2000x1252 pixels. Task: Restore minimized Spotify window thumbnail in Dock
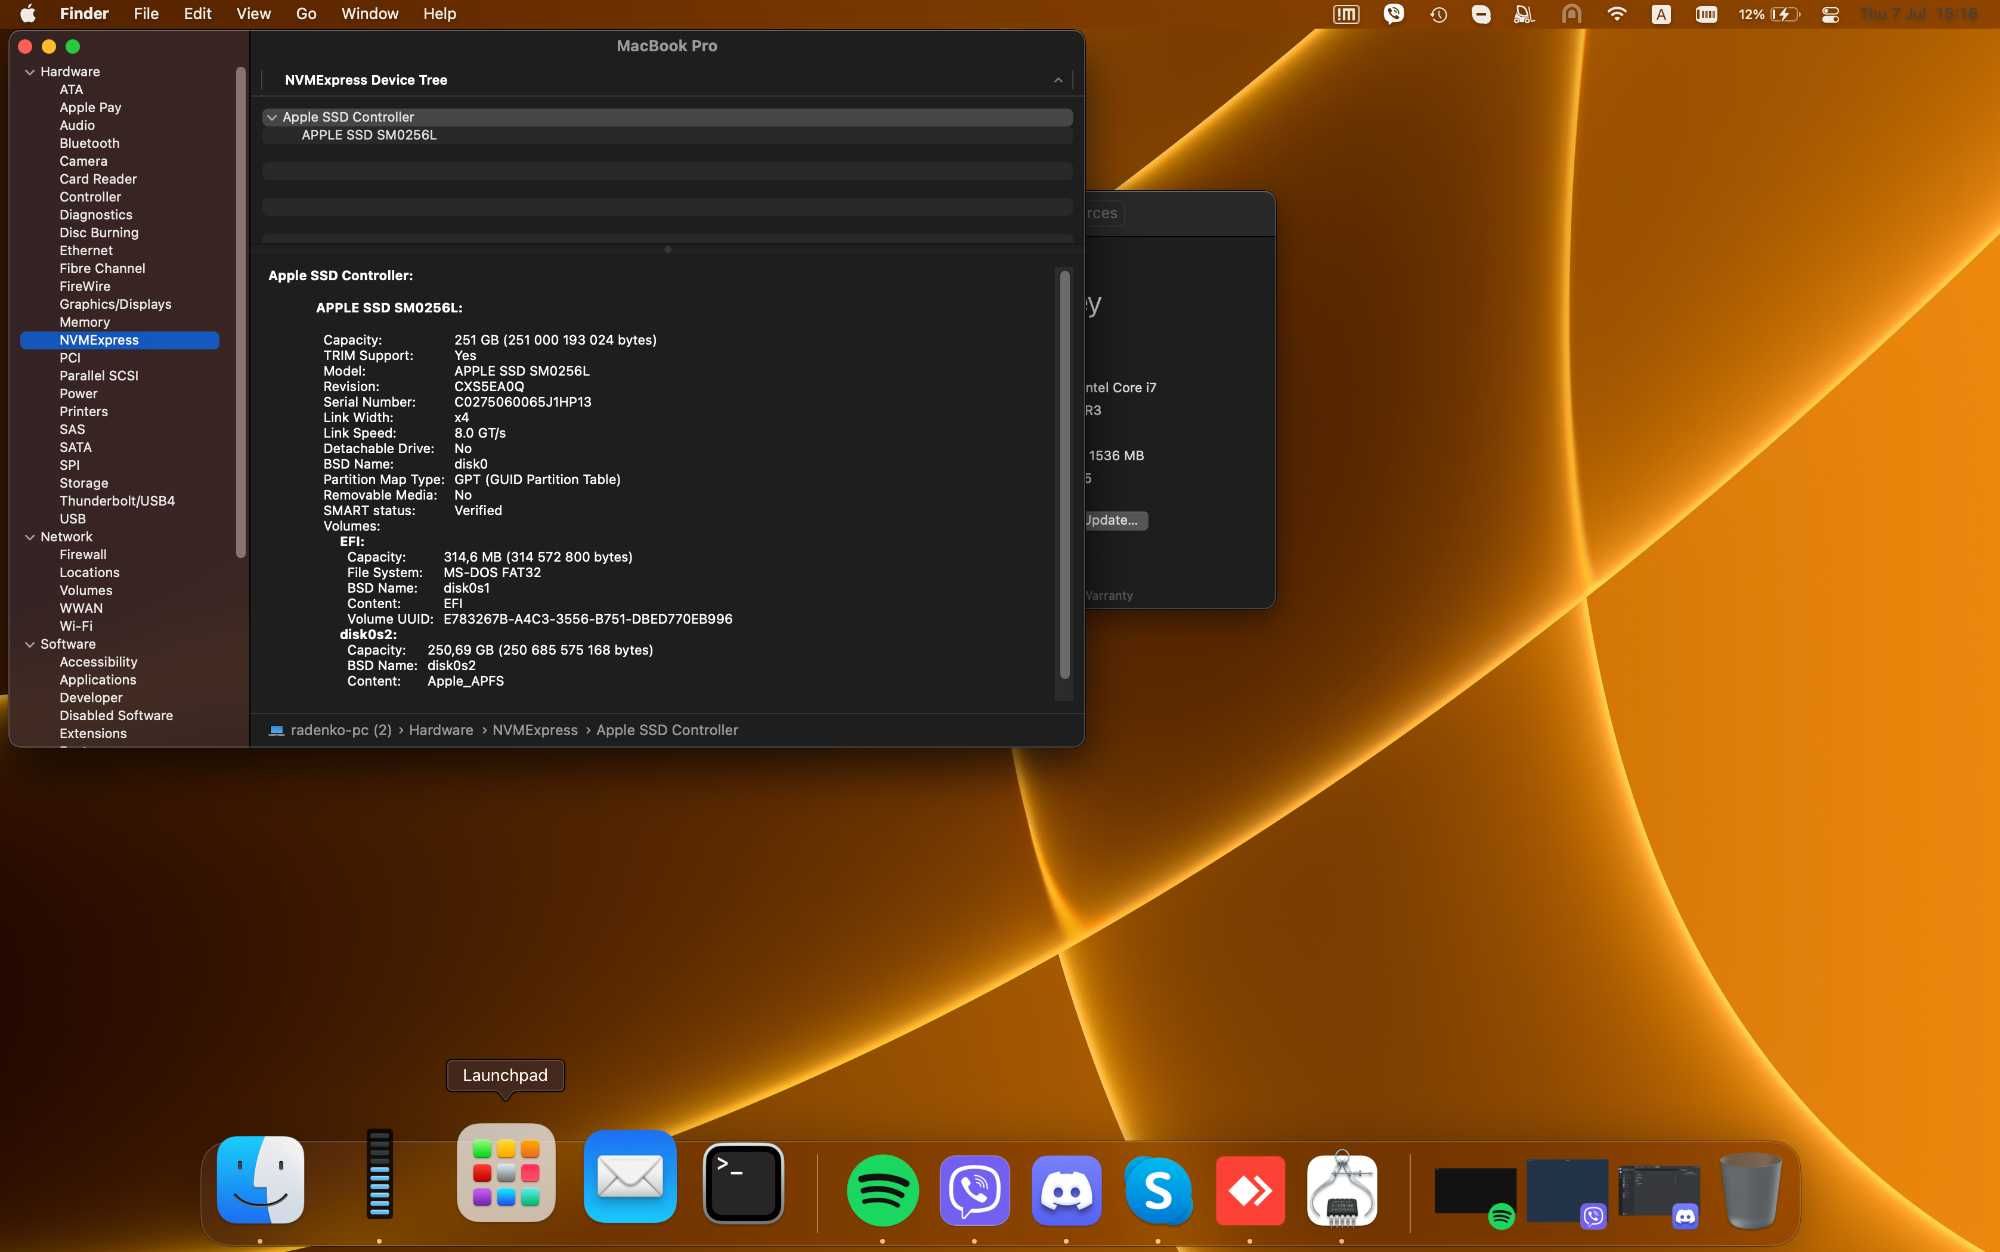tap(1475, 1192)
